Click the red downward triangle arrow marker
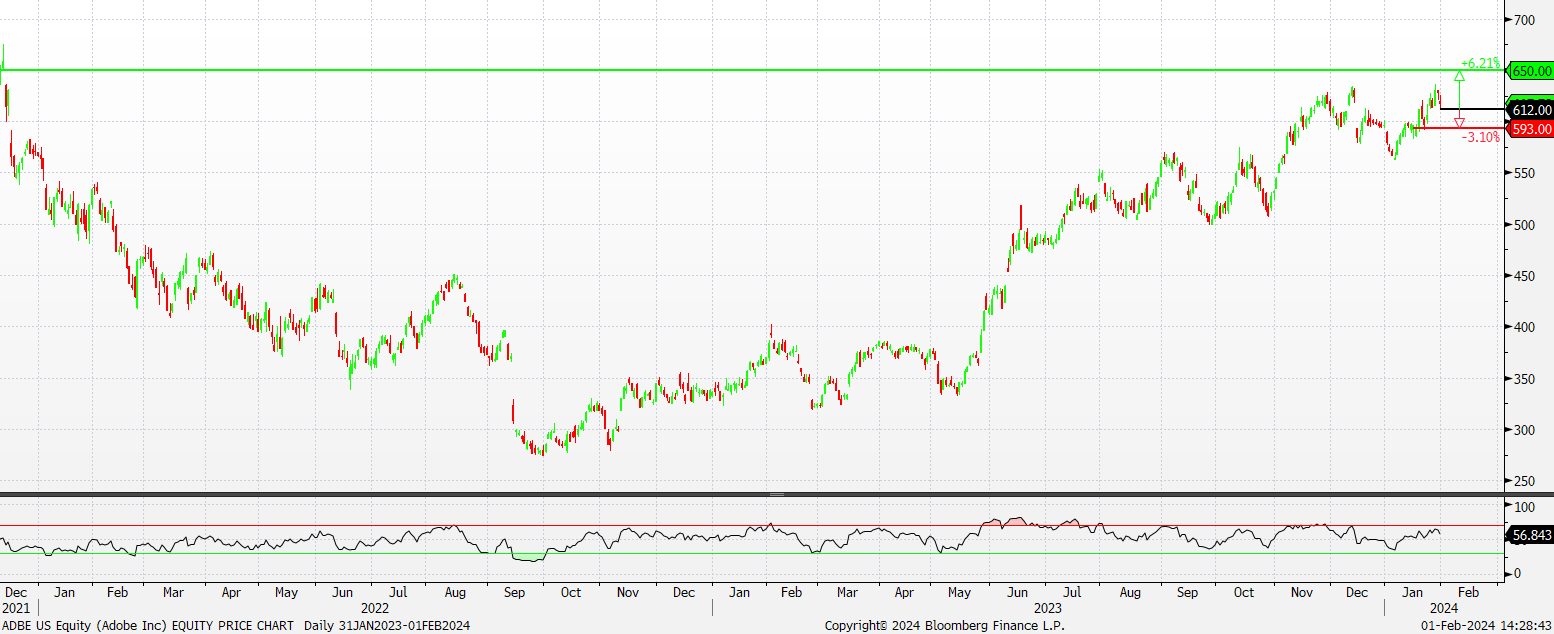Image resolution: width=1554 pixels, height=634 pixels. pos(1459,123)
